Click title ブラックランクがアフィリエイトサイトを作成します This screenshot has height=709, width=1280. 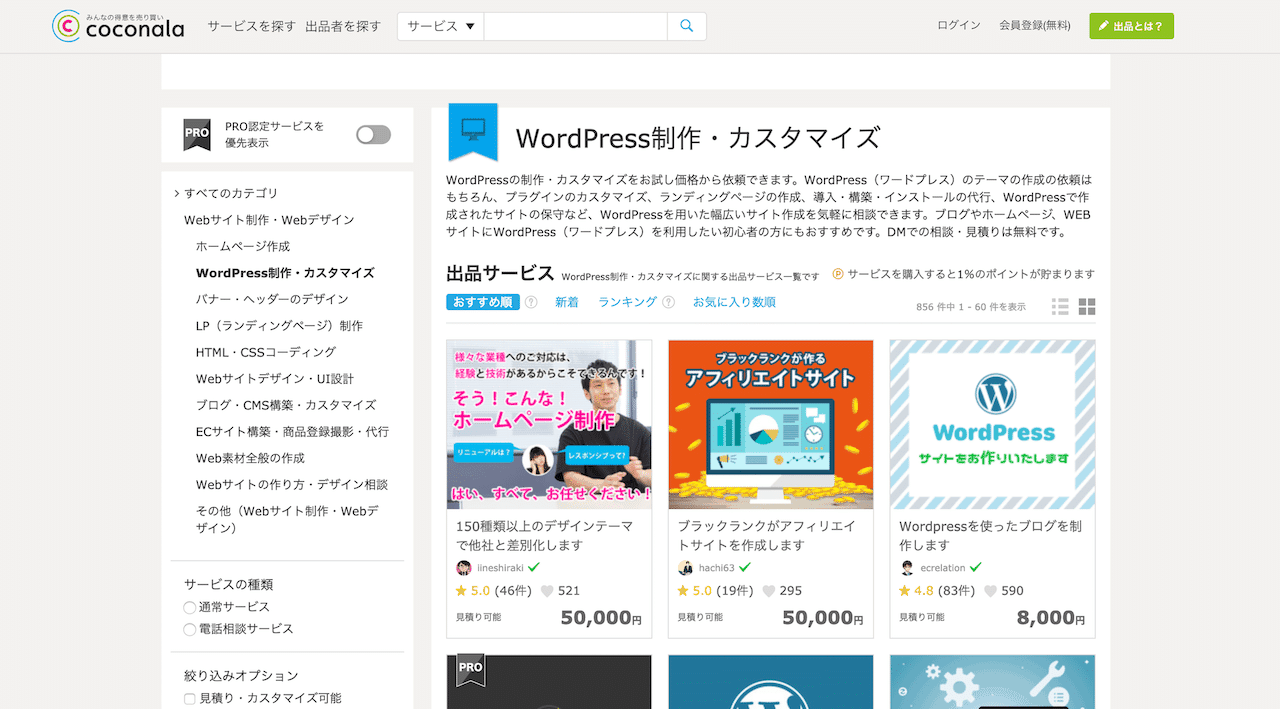click(x=767, y=536)
